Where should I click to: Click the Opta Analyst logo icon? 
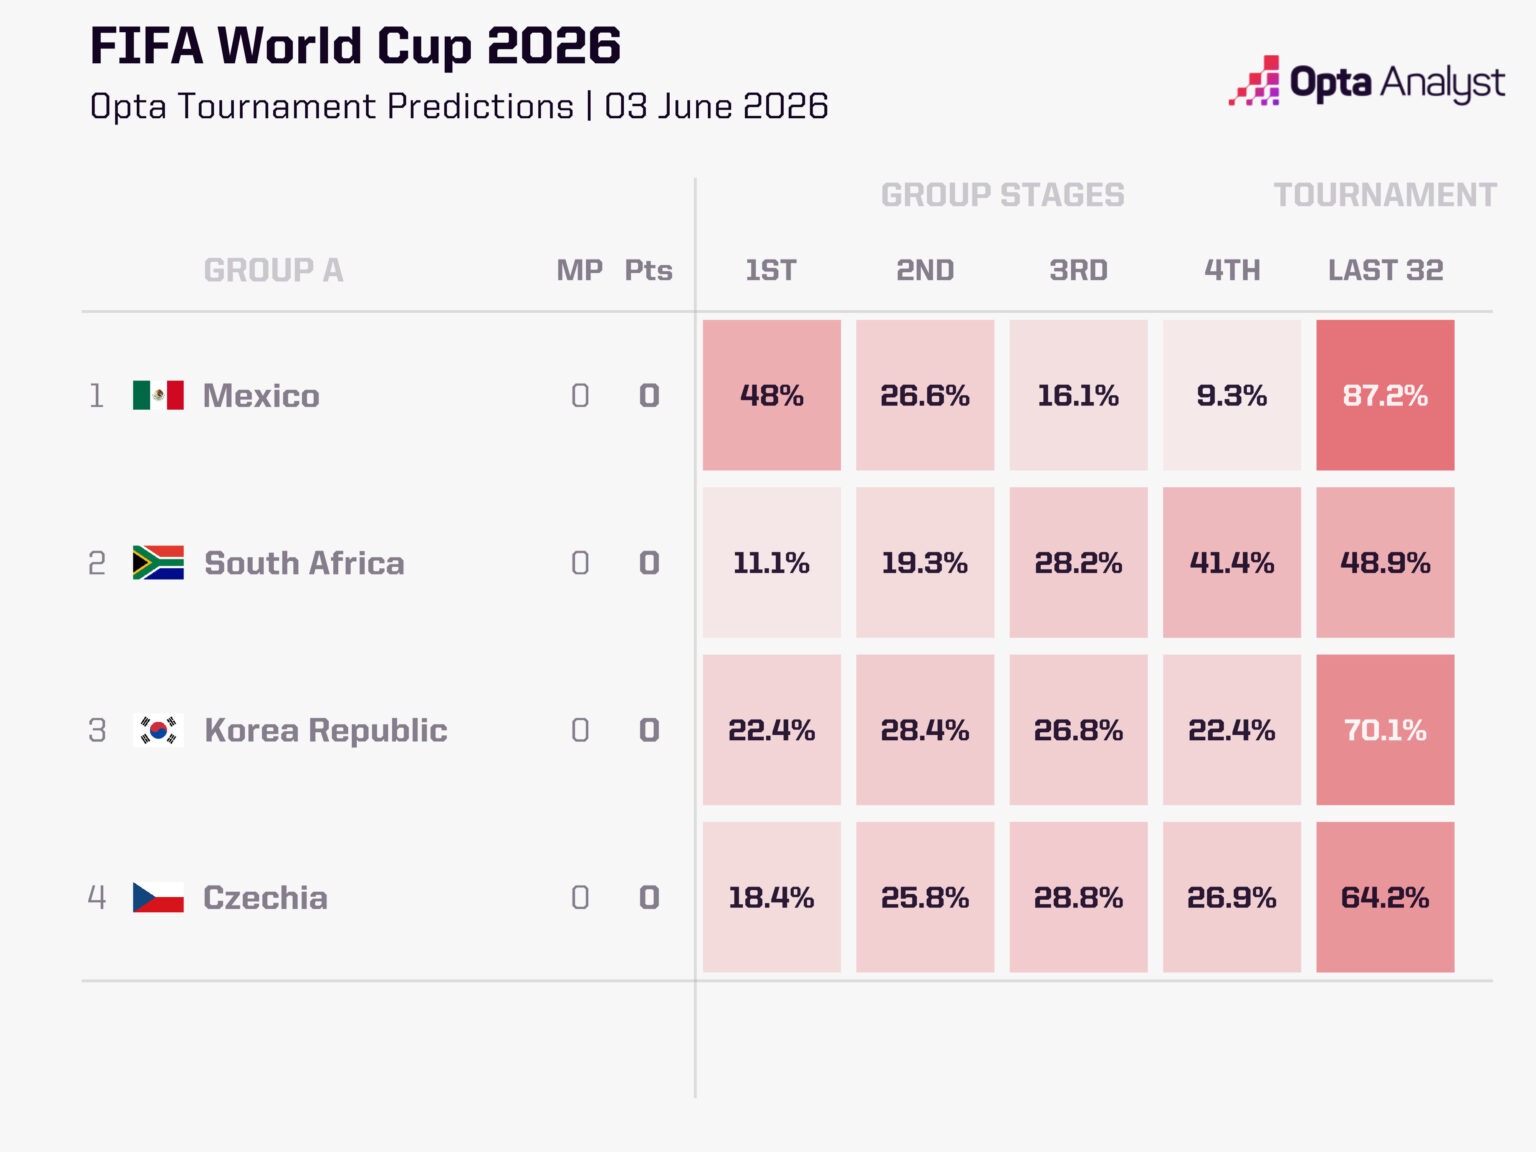[x=1254, y=81]
